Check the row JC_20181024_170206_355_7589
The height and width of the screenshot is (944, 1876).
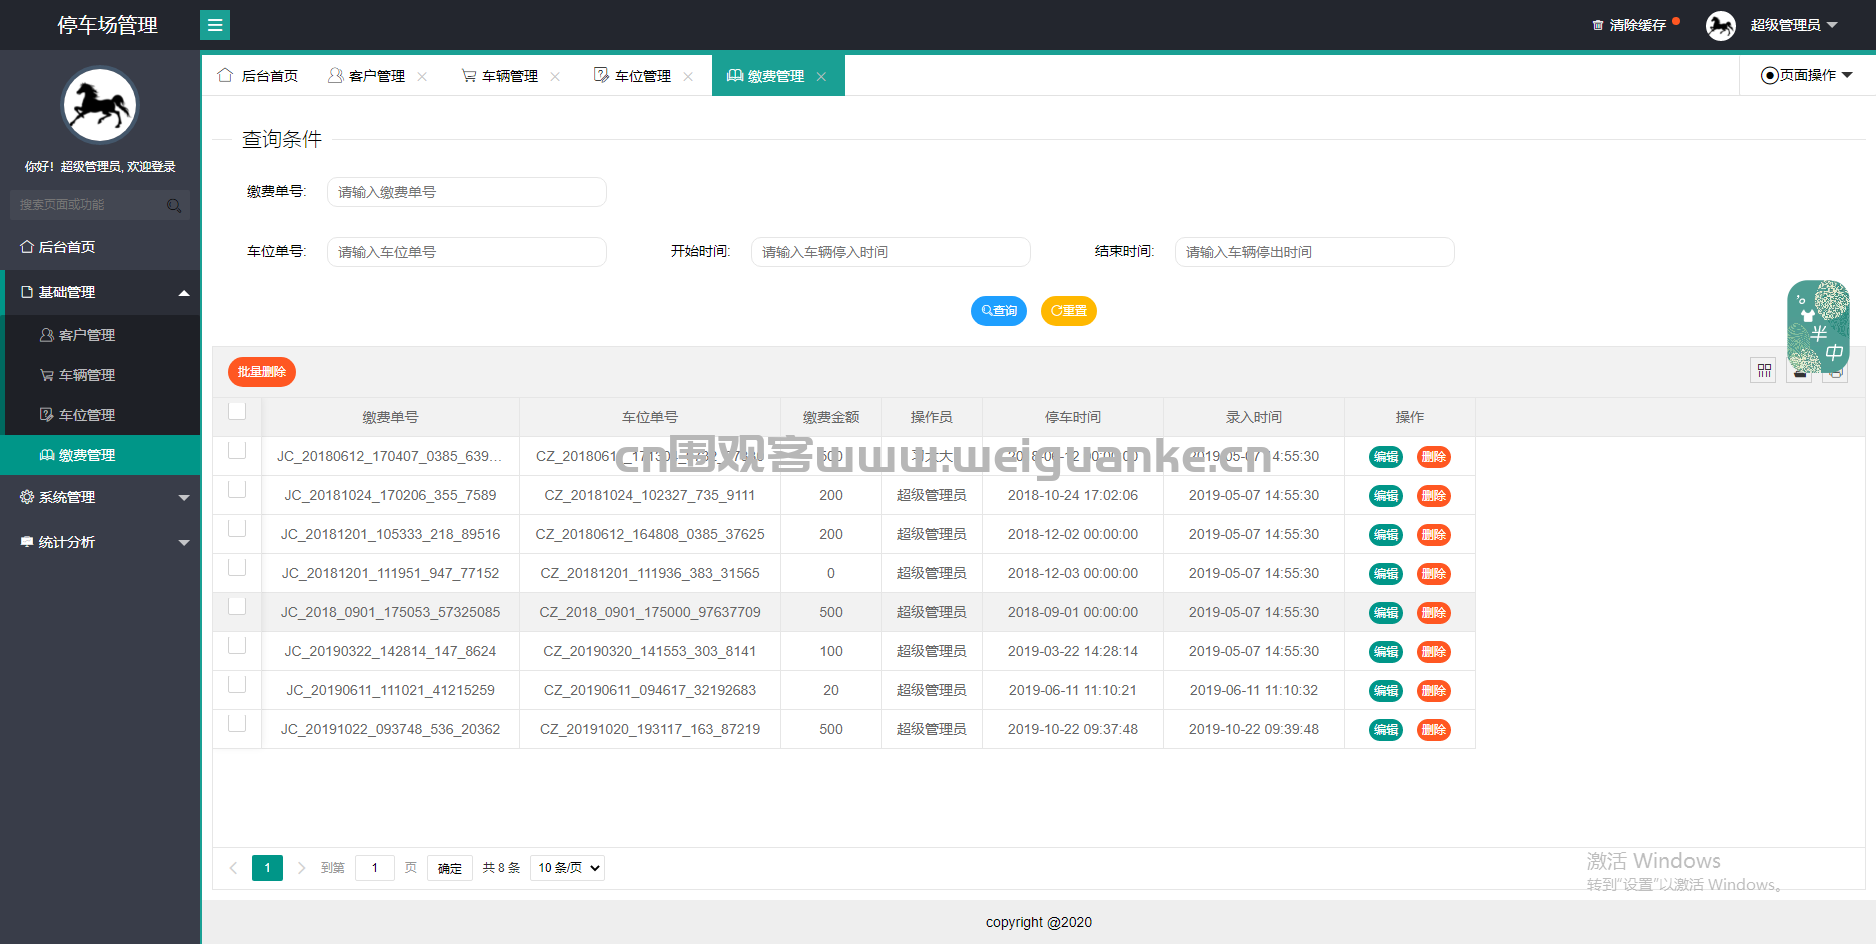pos(237,489)
